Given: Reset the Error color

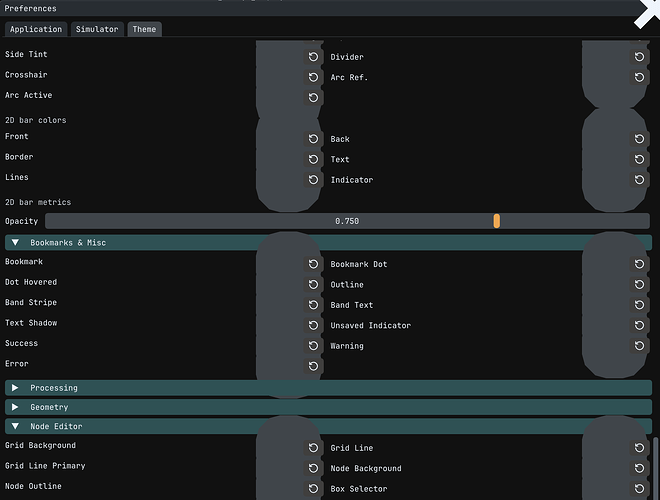Looking at the screenshot, I should pyautogui.click(x=313, y=366).
